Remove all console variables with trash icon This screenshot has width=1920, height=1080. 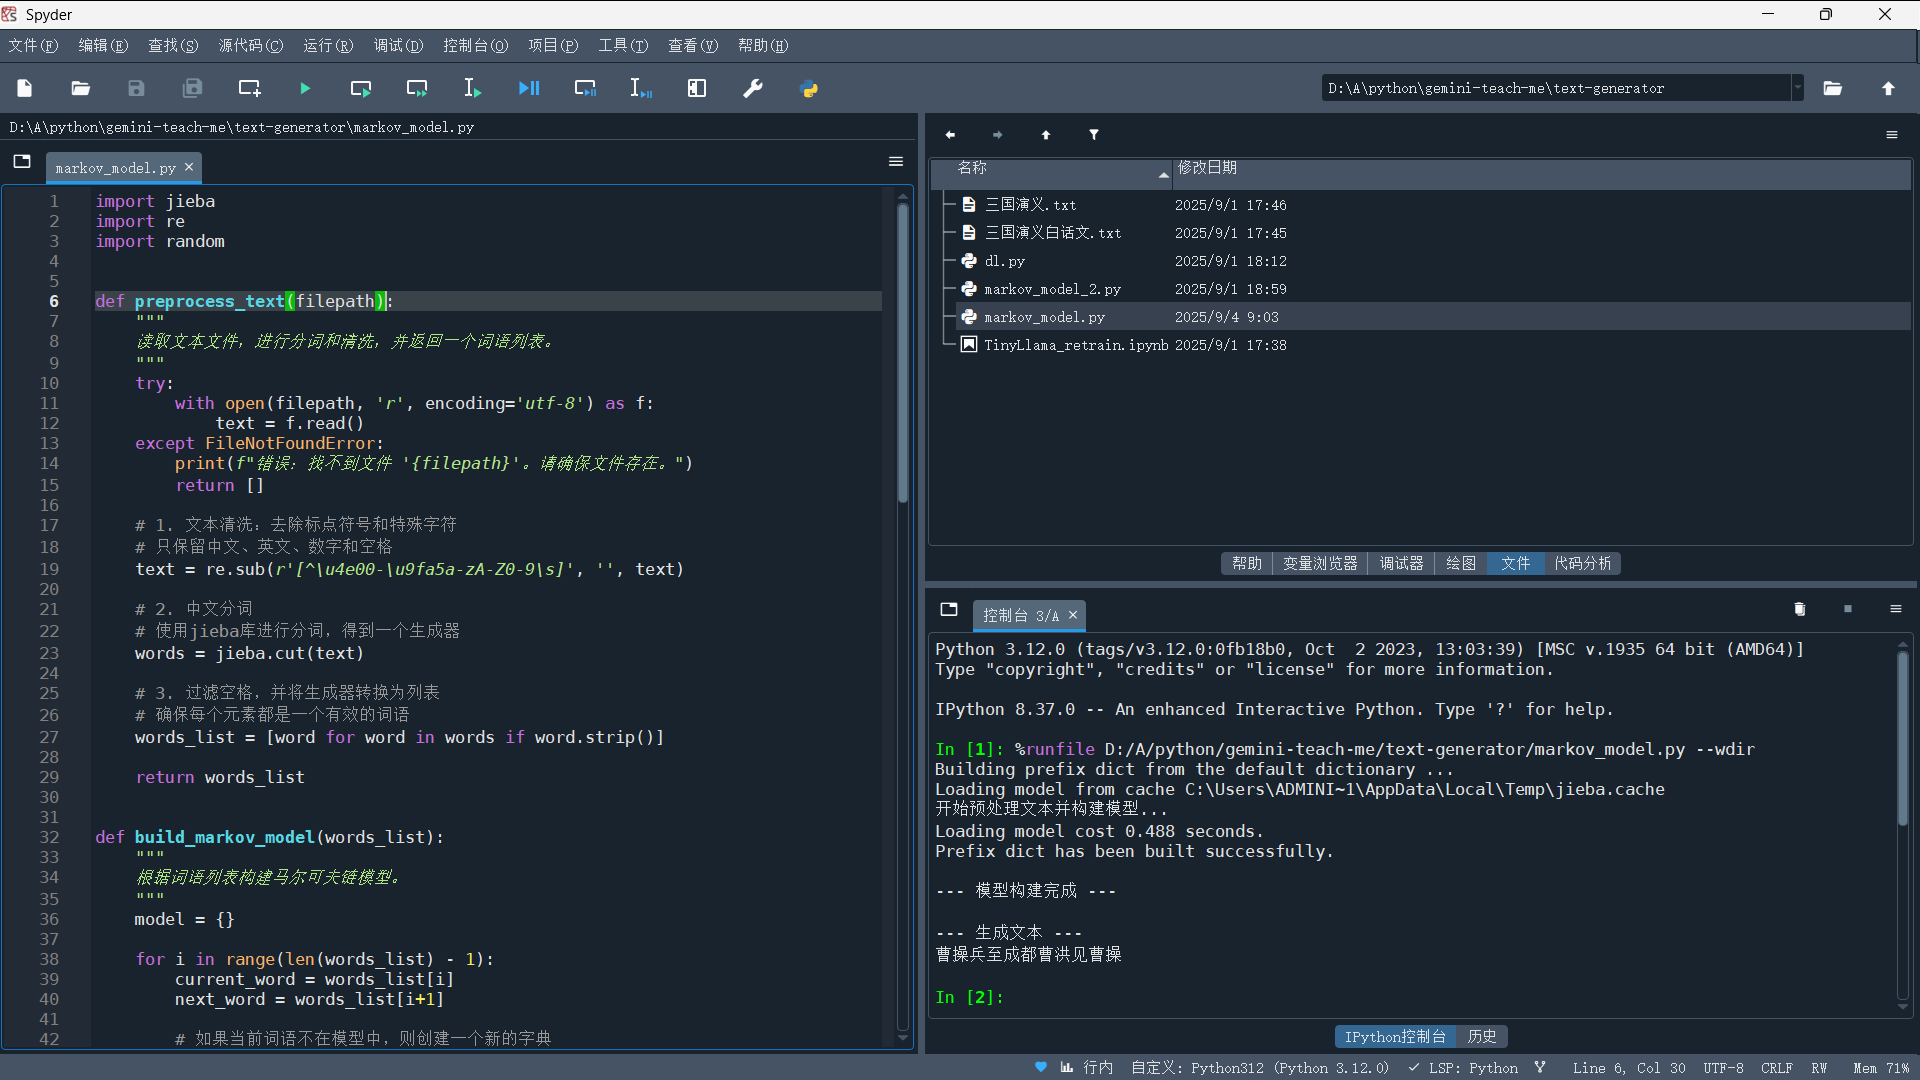tap(1799, 609)
